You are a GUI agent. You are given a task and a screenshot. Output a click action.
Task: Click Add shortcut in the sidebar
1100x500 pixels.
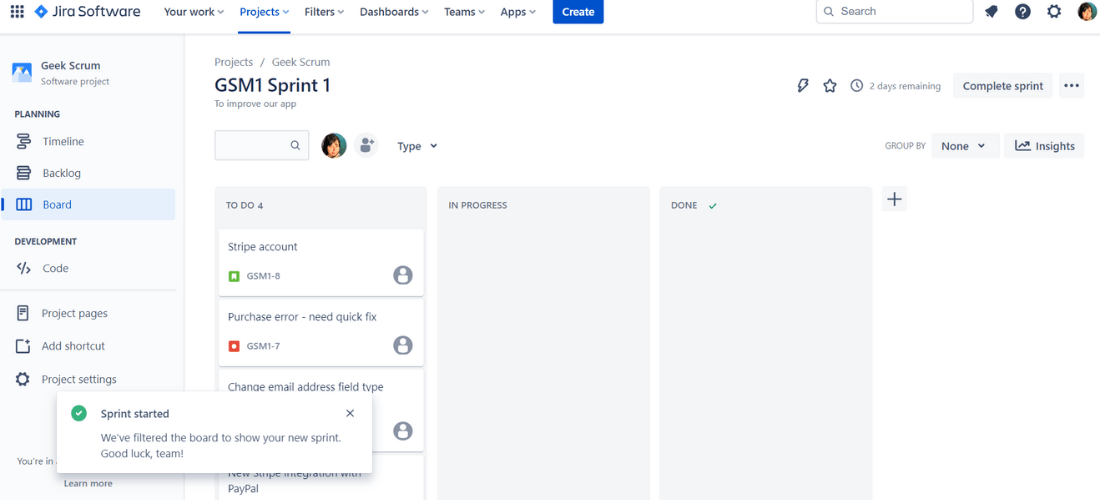(x=88, y=346)
